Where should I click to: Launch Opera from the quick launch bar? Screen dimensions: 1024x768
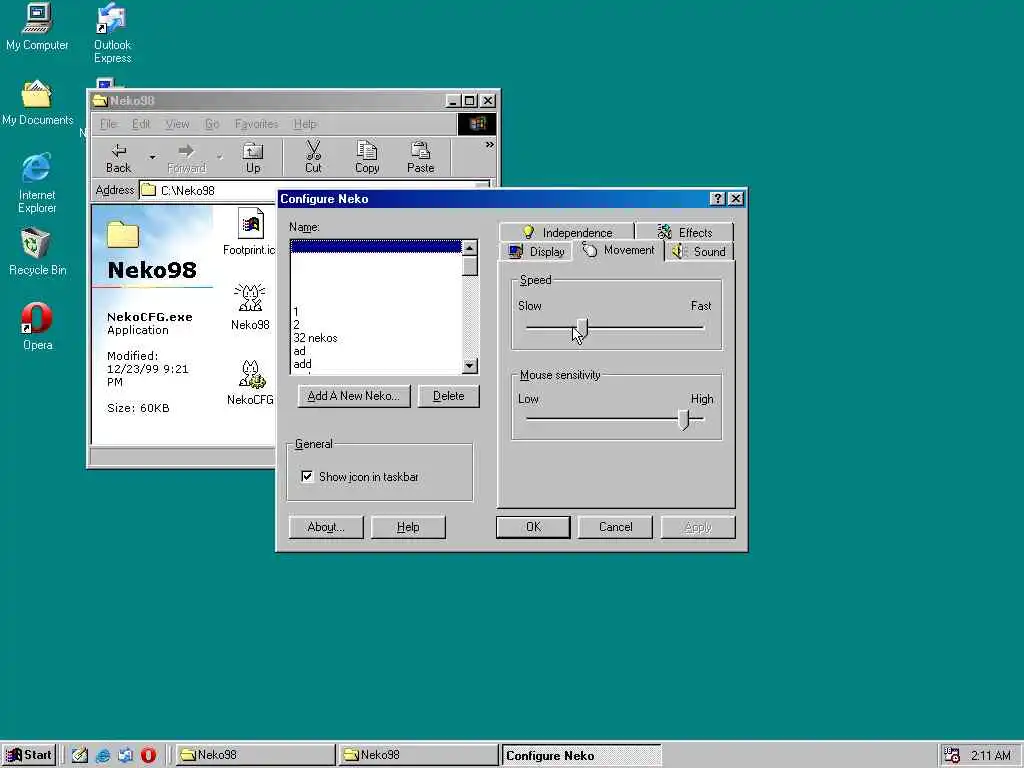coord(148,755)
